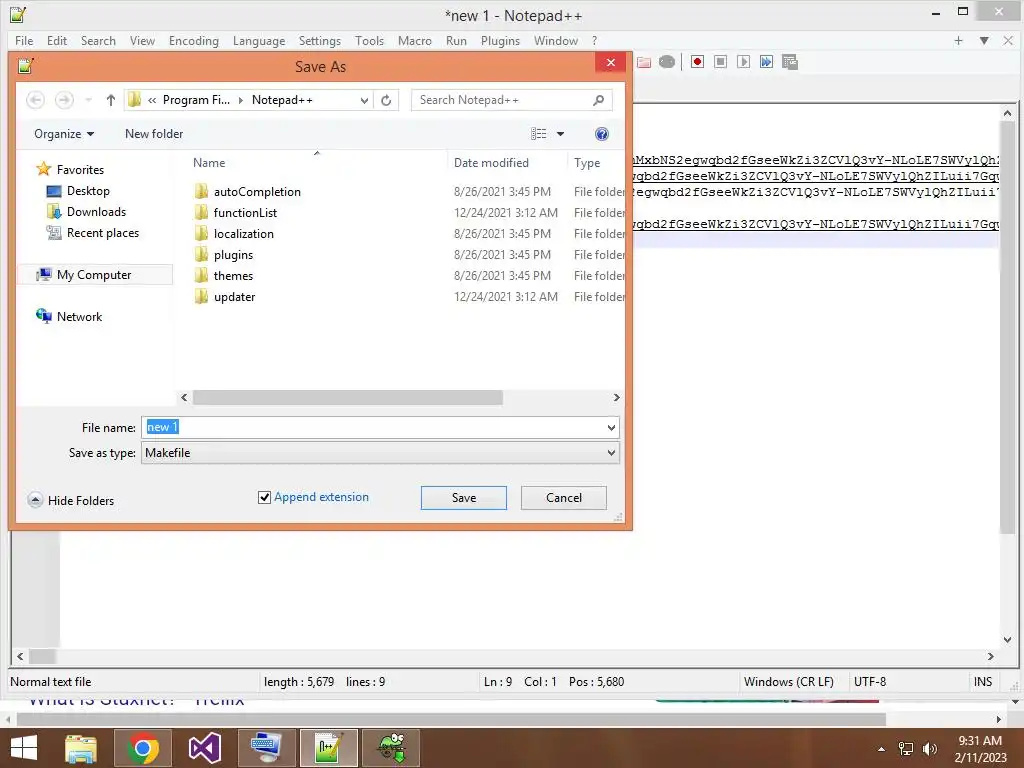Screen dimensions: 1024x768
Task: Click the volume speaker tray icon
Action: (x=929, y=749)
